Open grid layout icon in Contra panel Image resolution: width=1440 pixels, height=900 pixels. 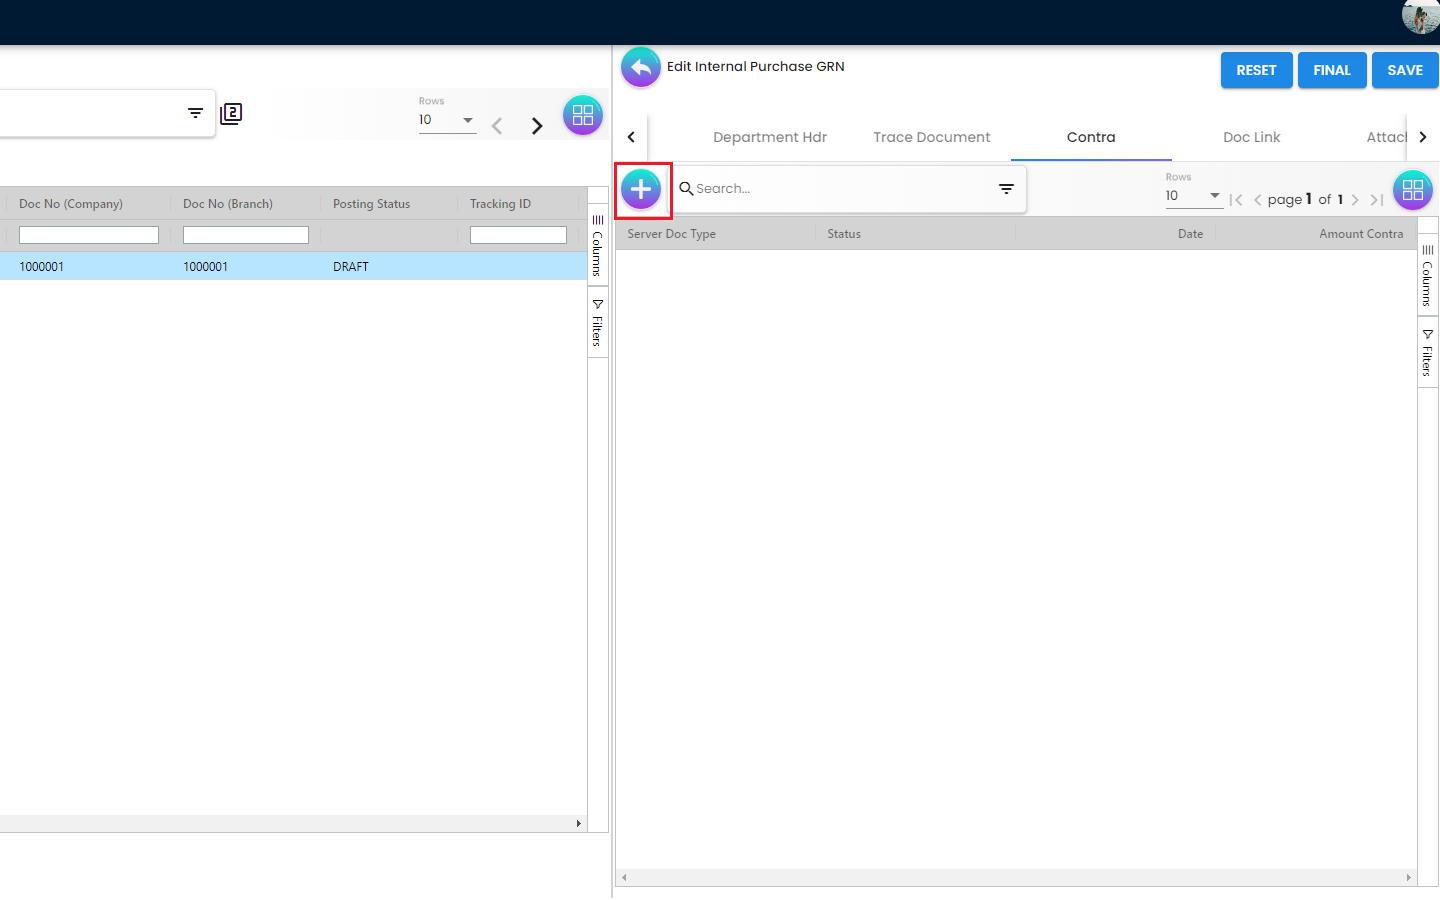coord(1412,190)
